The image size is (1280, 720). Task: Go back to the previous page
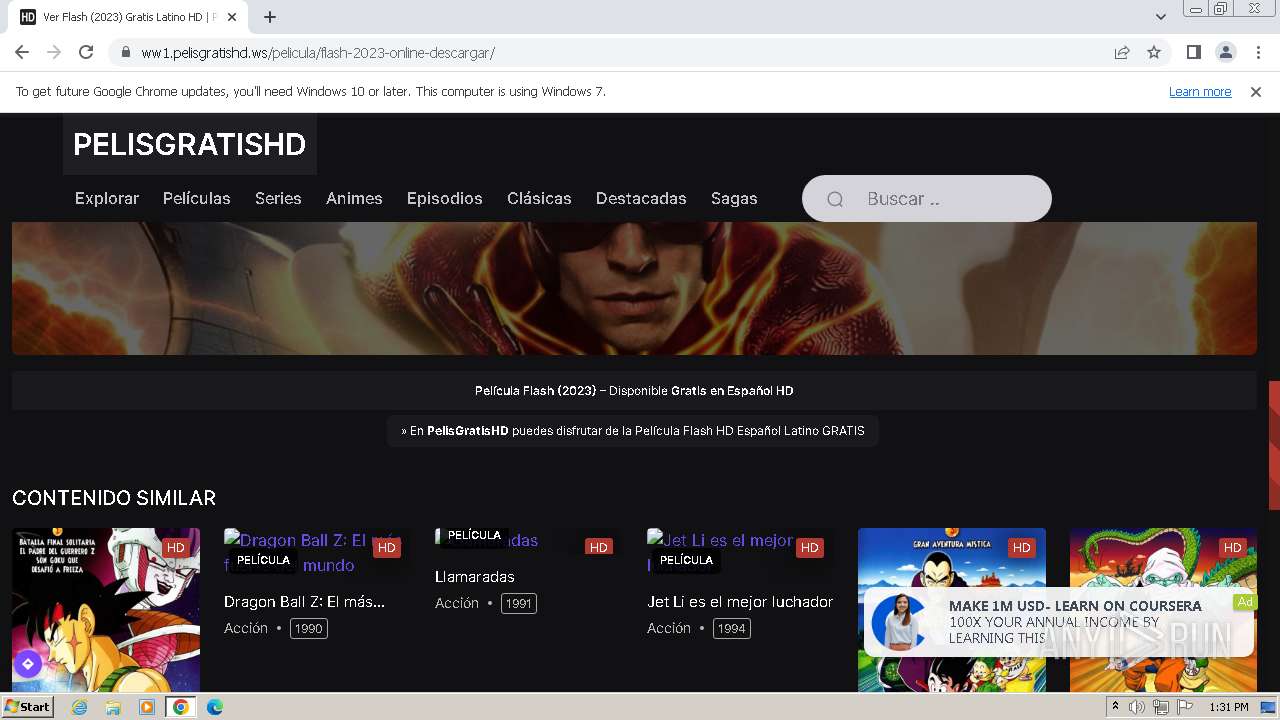point(22,52)
